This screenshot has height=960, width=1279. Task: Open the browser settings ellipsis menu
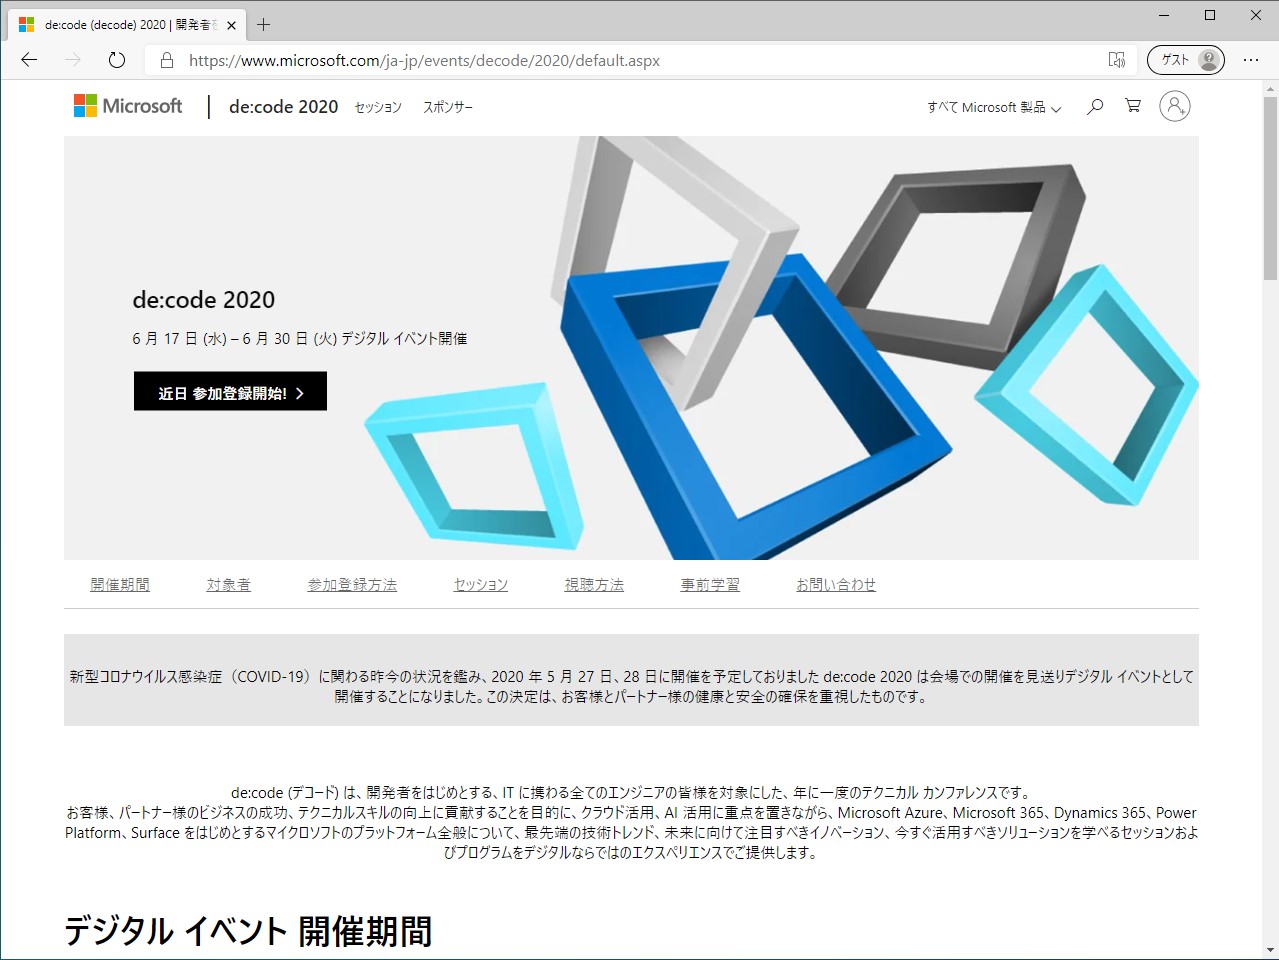click(1253, 60)
